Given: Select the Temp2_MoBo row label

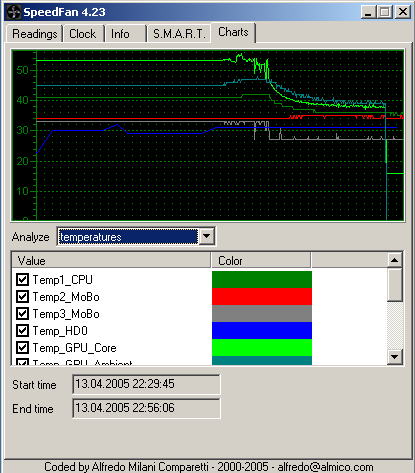Looking at the screenshot, I should tap(66, 297).
